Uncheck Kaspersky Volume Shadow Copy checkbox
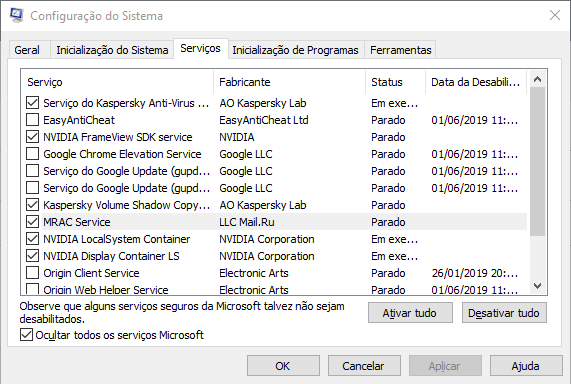Image resolution: width=571 pixels, height=384 pixels. [32, 205]
